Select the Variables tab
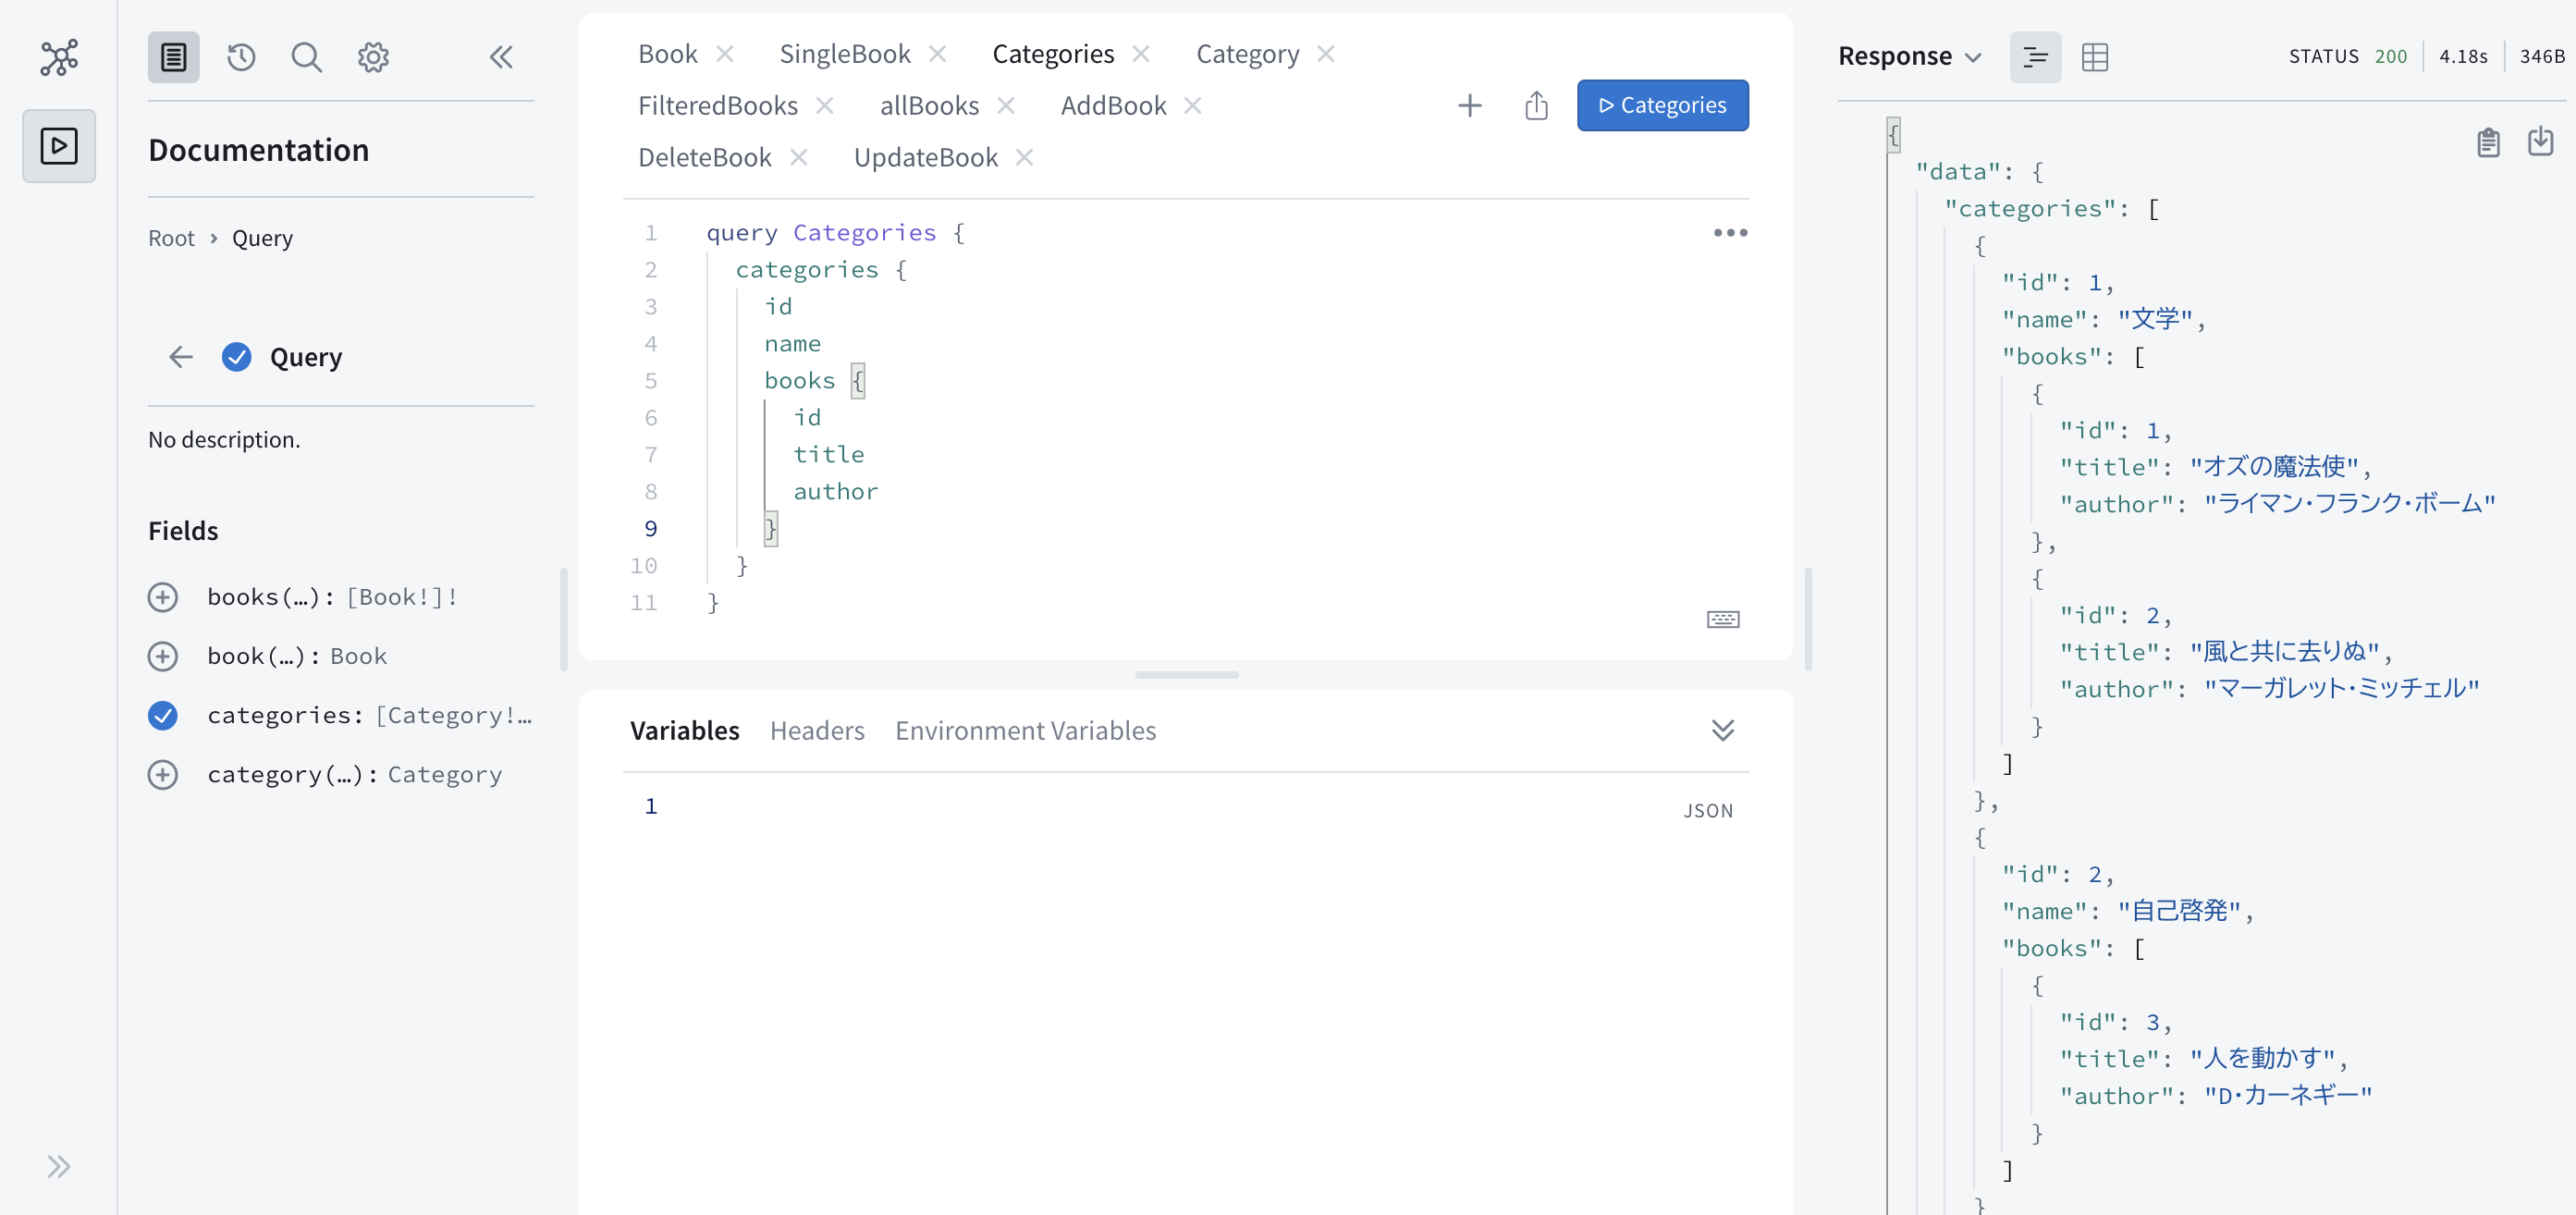 [x=685, y=730]
